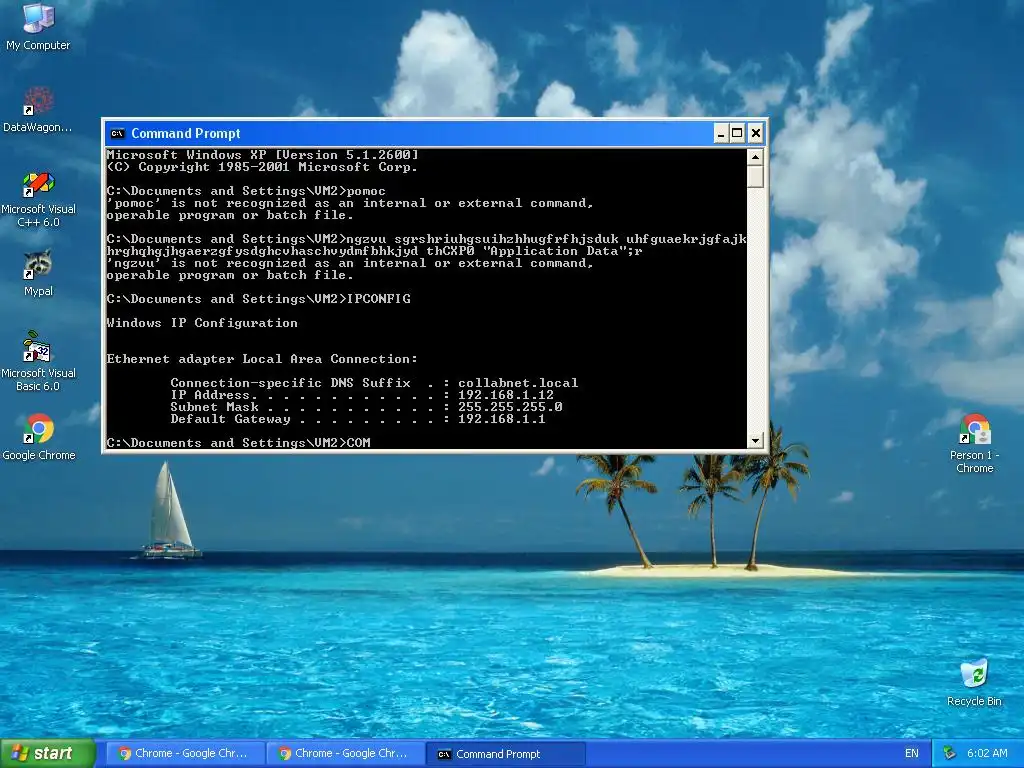The height and width of the screenshot is (768, 1024).
Task: Click the Subnet Mask value 255.255.255.0
Action: pos(510,407)
